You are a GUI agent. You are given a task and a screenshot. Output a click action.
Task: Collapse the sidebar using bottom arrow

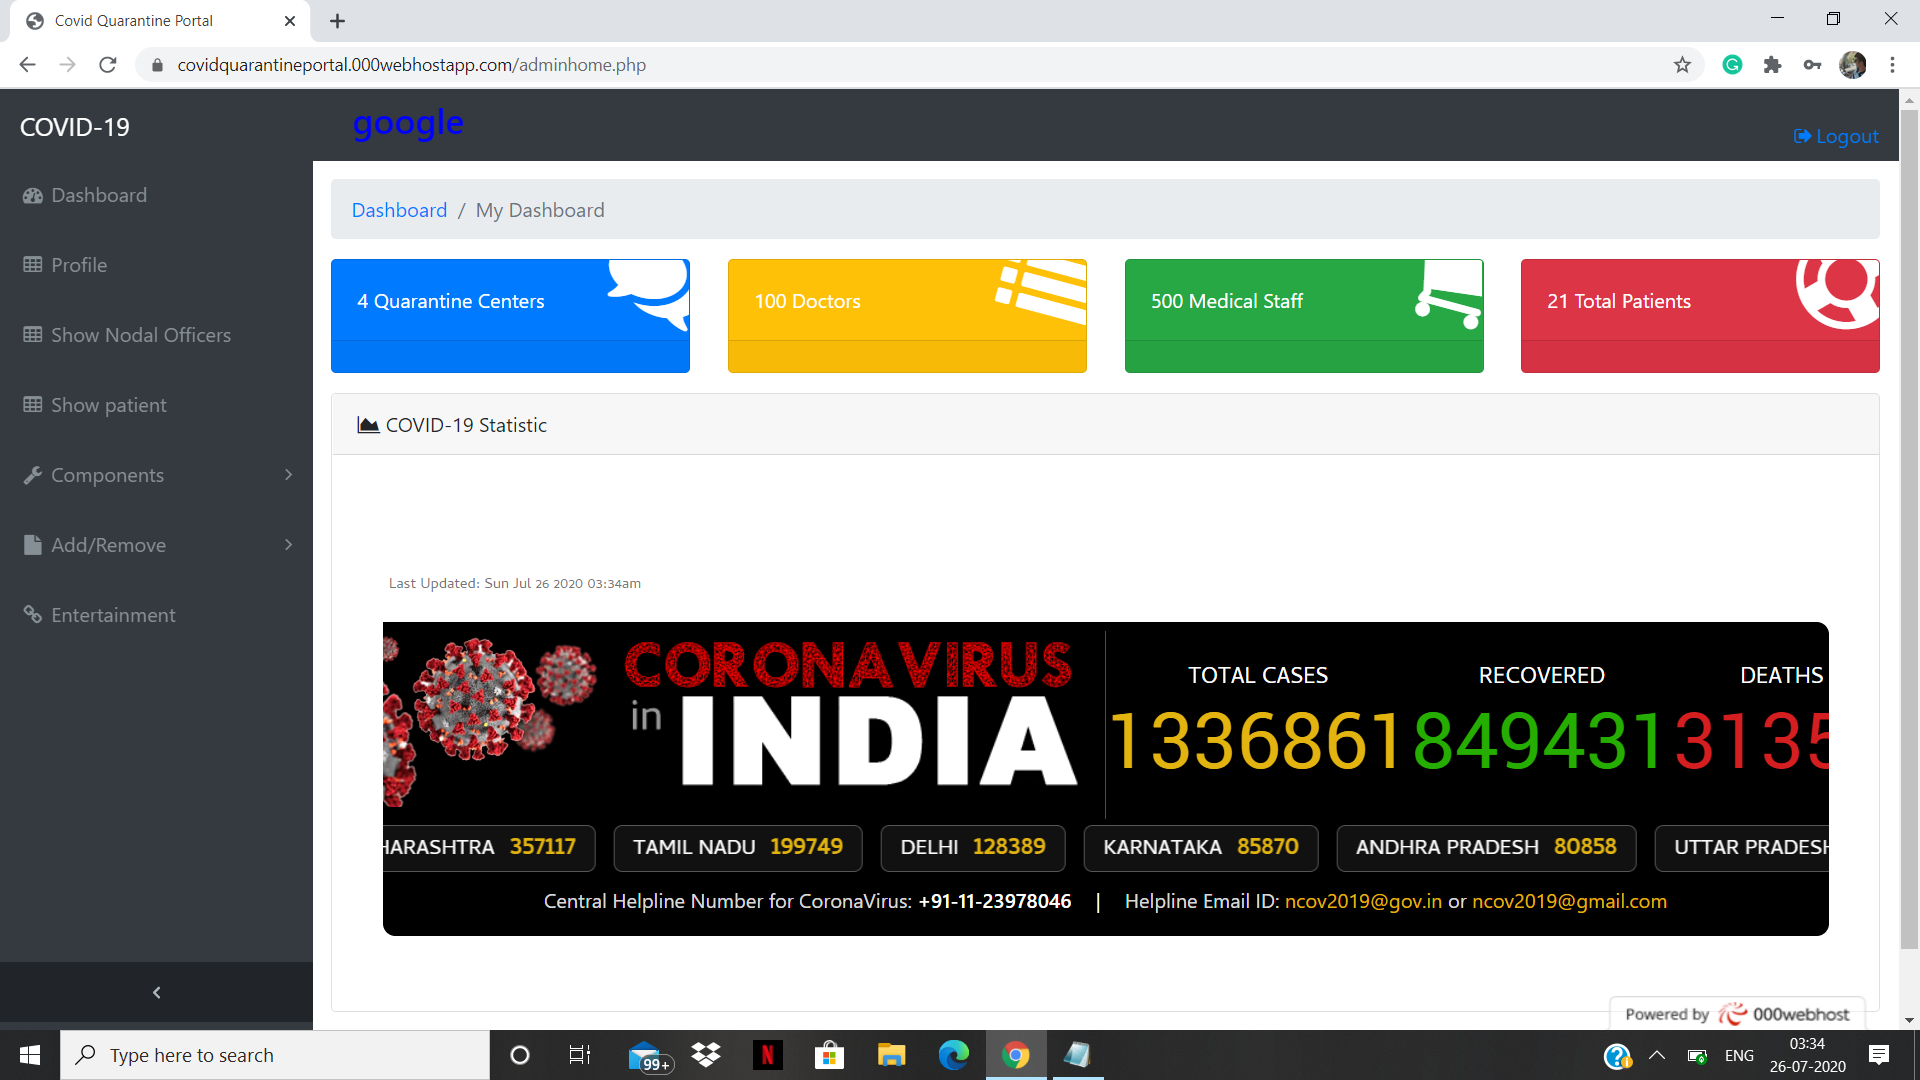(156, 992)
